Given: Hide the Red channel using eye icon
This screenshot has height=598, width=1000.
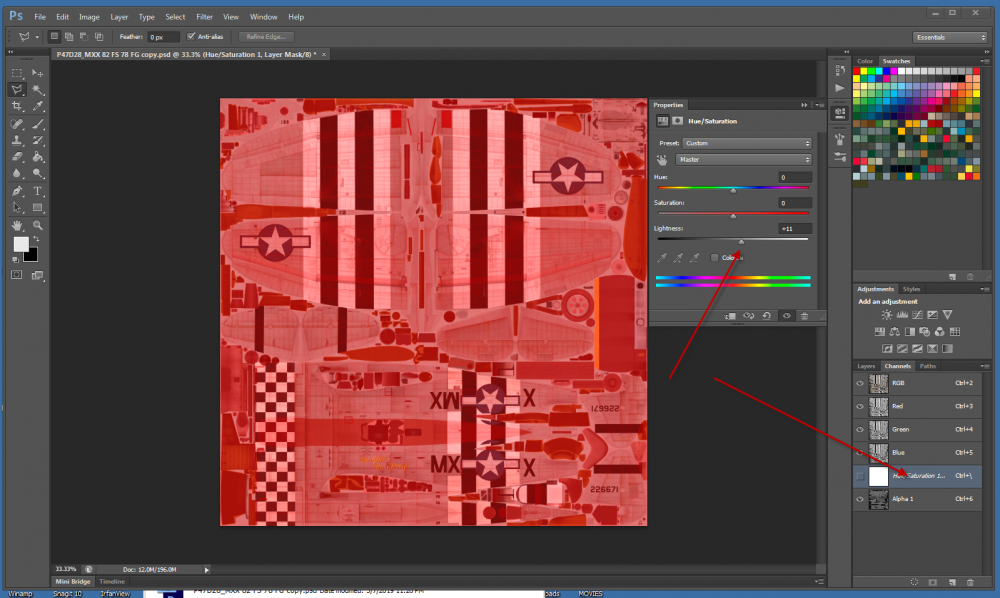Looking at the screenshot, I should pos(860,406).
